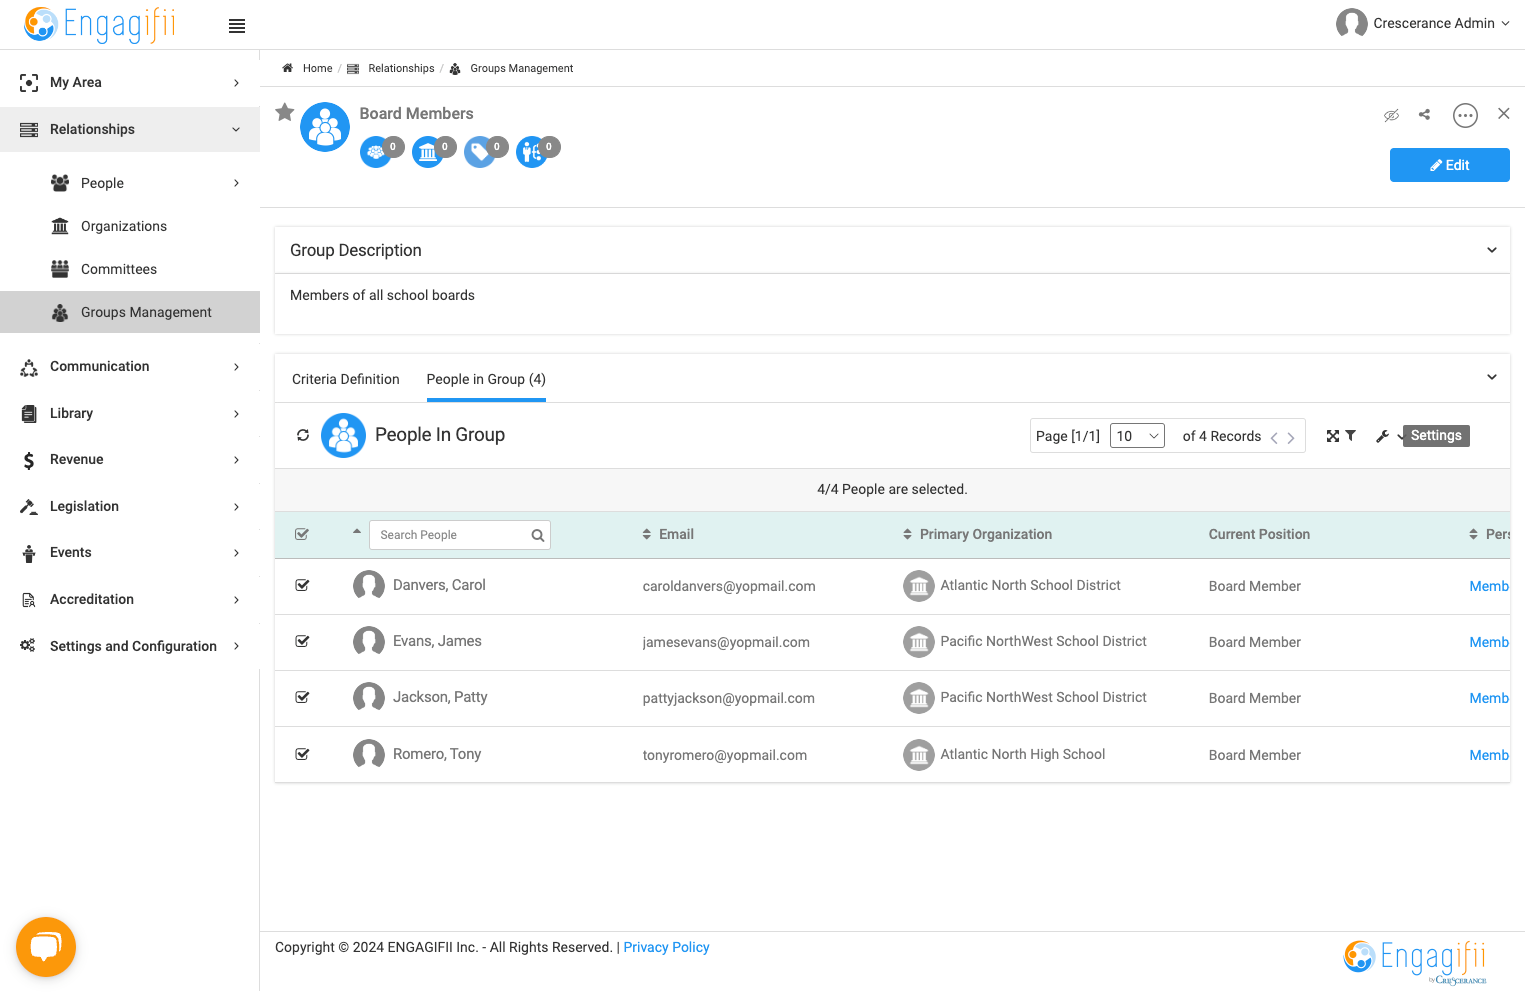
Task: Collapse the Group Description section chevron
Action: pyautogui.click(x=1492, y=250)
